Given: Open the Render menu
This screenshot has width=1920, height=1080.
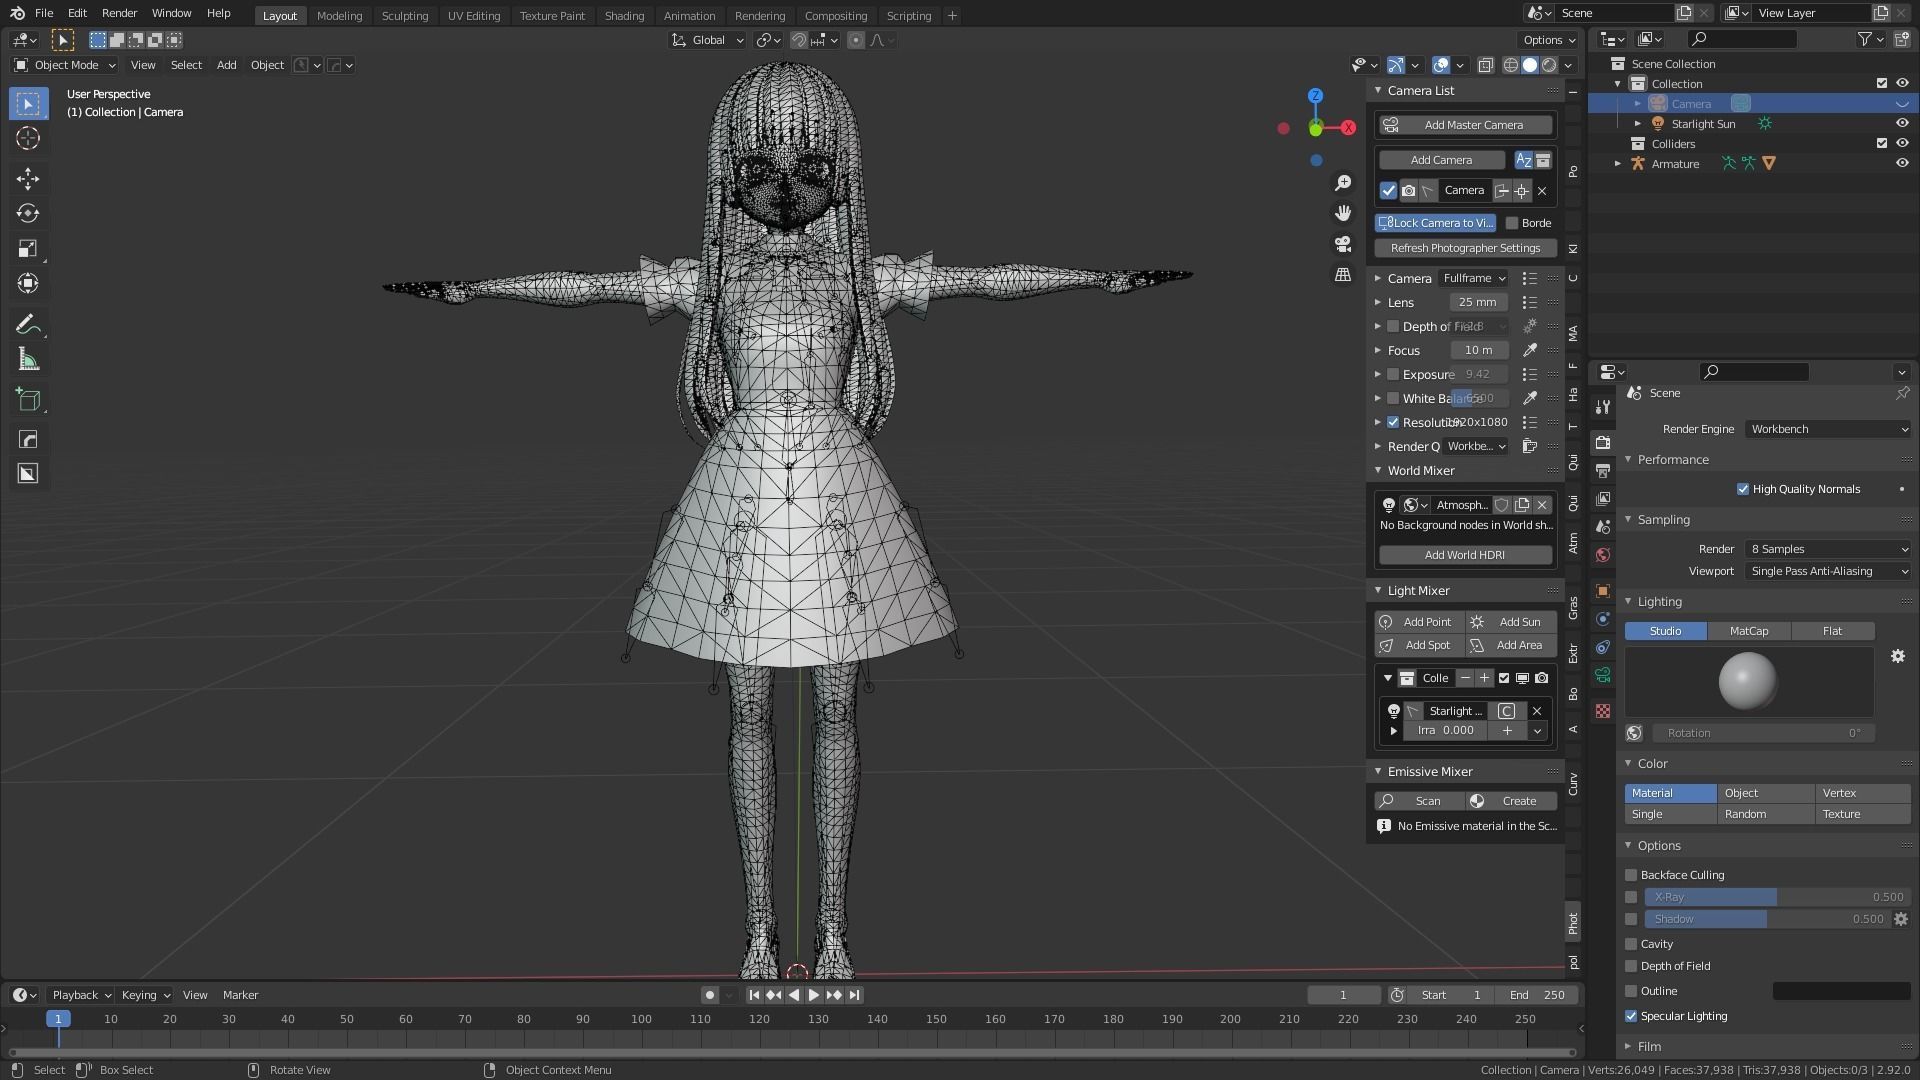Looking at the screenshot, I should coord(119,13).
